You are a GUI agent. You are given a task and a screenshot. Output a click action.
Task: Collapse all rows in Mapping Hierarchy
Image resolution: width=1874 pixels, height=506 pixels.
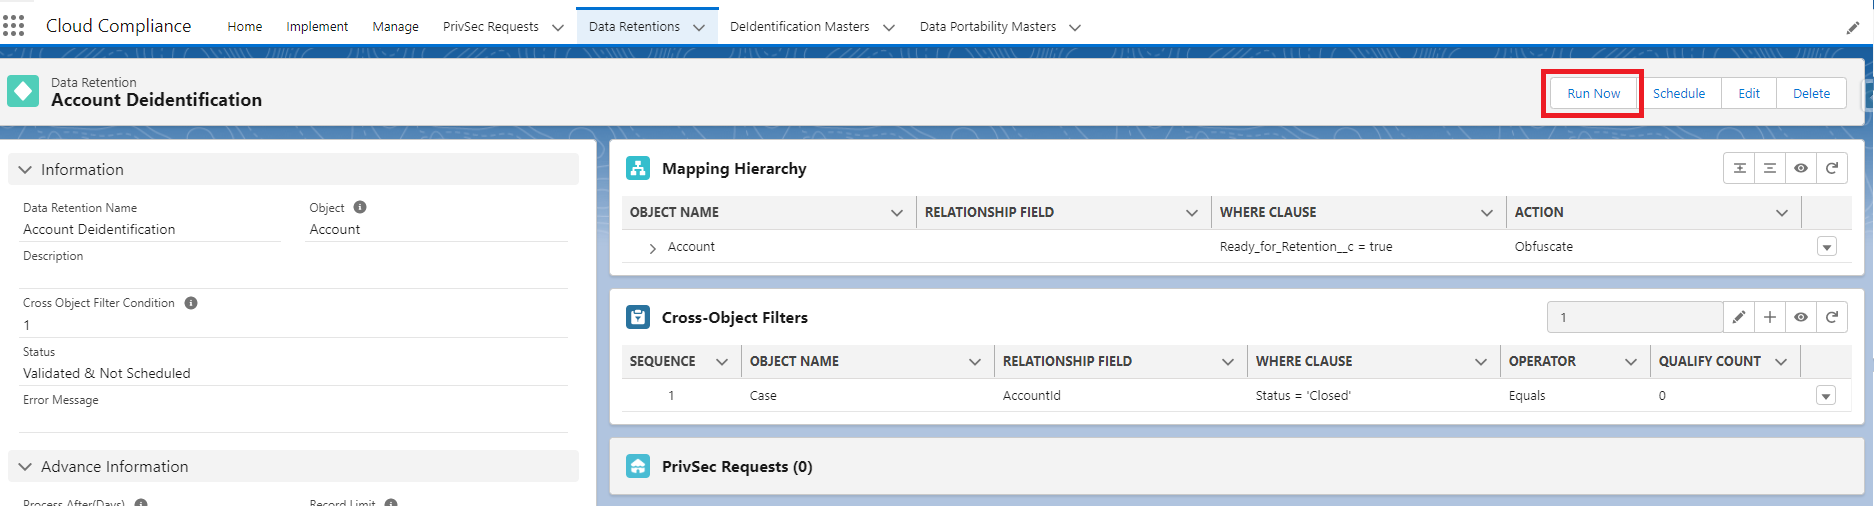click(x=1770, y=168)
